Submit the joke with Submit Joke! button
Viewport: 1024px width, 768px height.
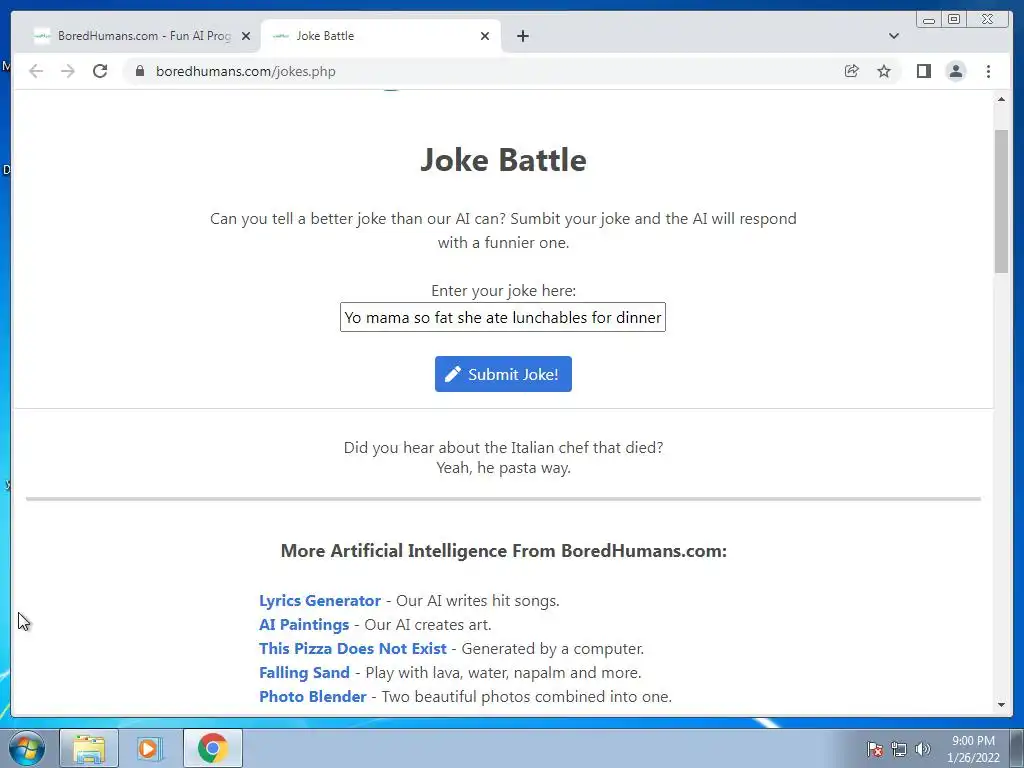point(503,374)
